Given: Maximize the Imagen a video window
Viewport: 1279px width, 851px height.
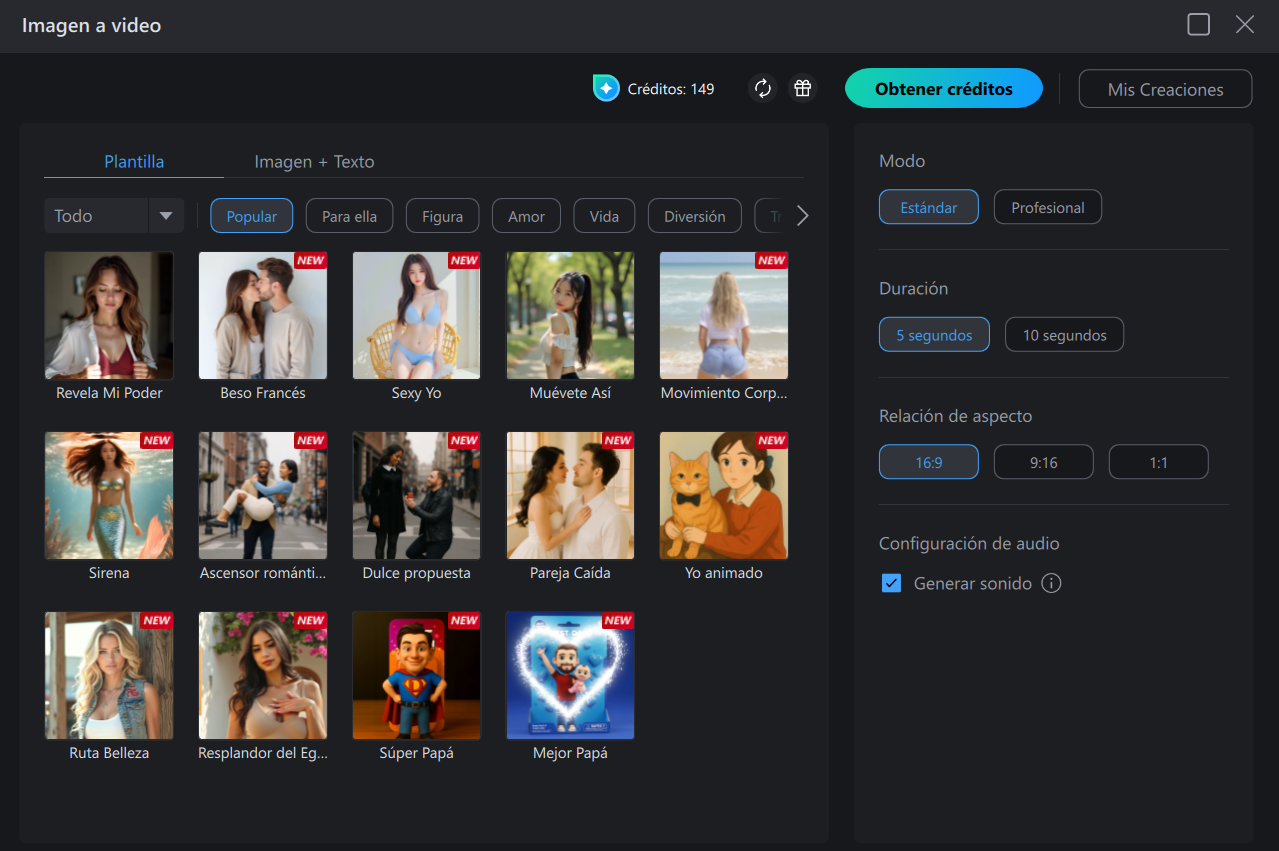Looking at the screenshot, I should [1198, 25].
